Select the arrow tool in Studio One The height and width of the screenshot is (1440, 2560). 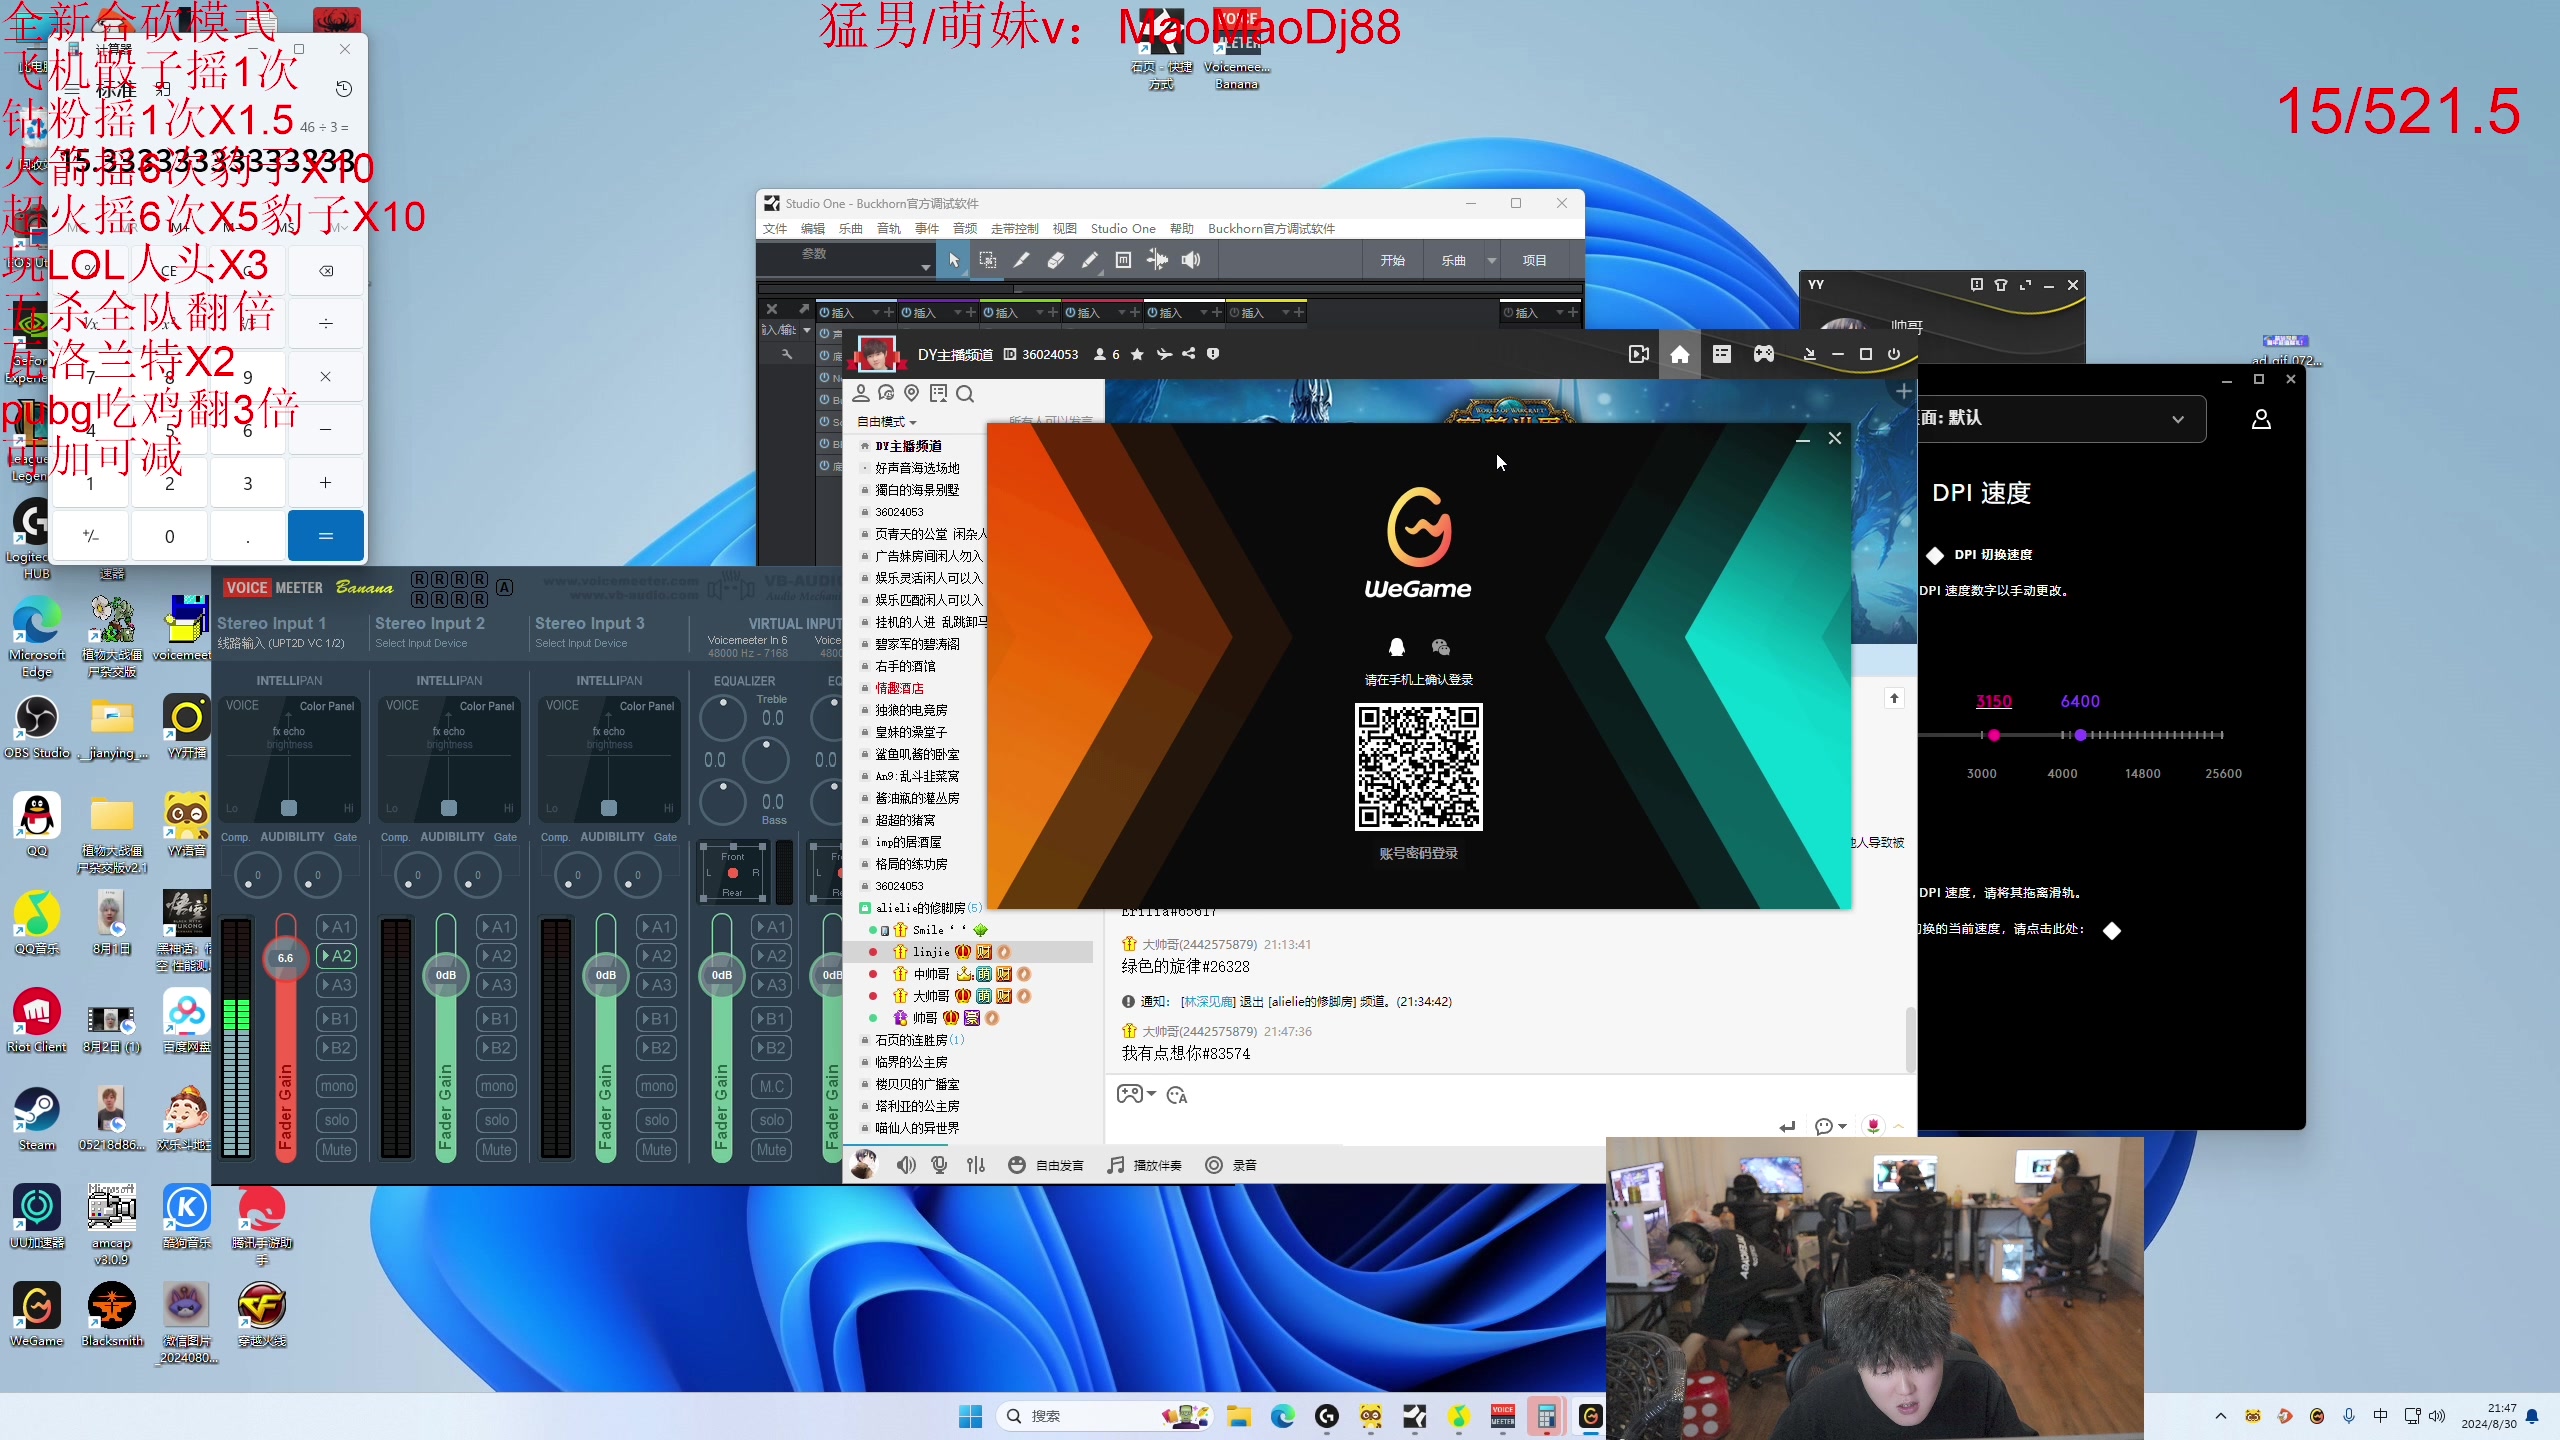click(954, 260)
